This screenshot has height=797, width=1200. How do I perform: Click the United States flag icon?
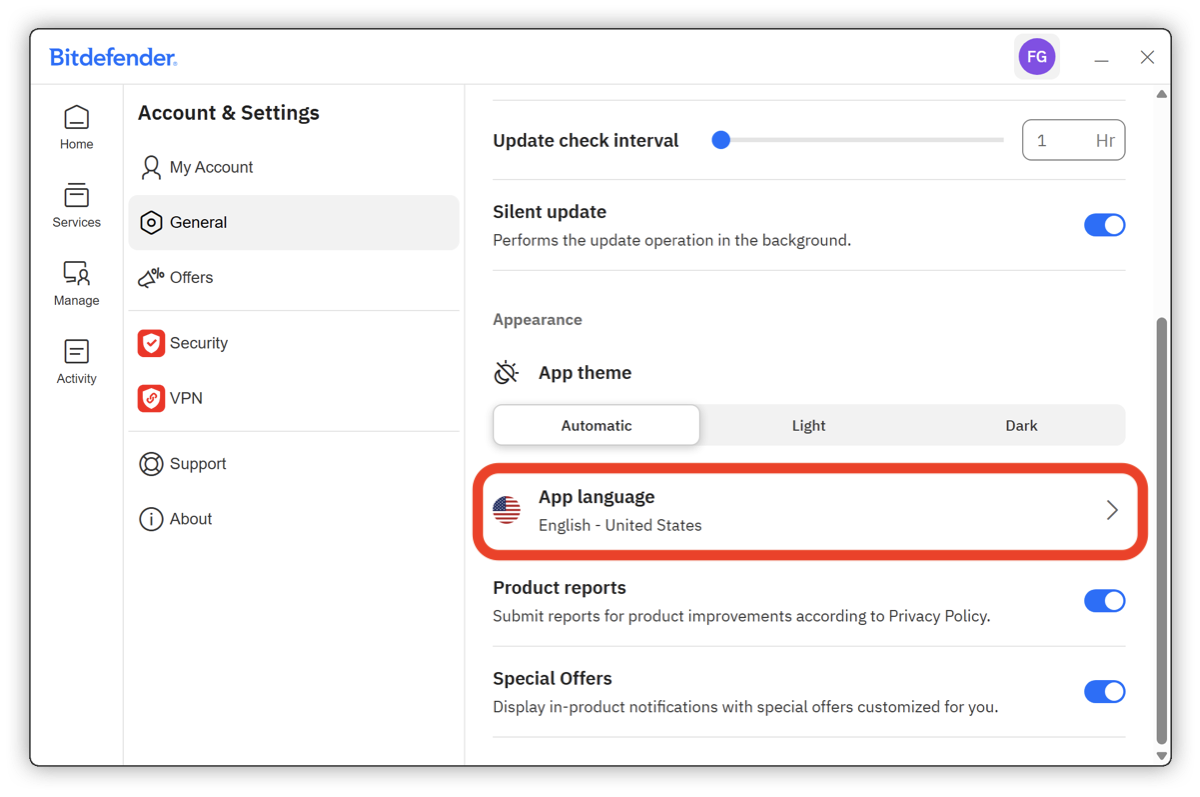(x=507, y=510)
